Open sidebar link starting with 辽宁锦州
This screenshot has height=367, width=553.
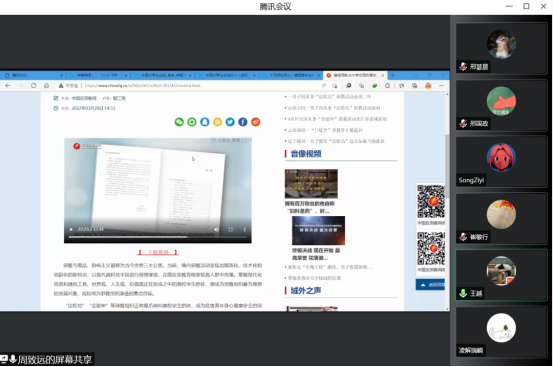[335, 141]
